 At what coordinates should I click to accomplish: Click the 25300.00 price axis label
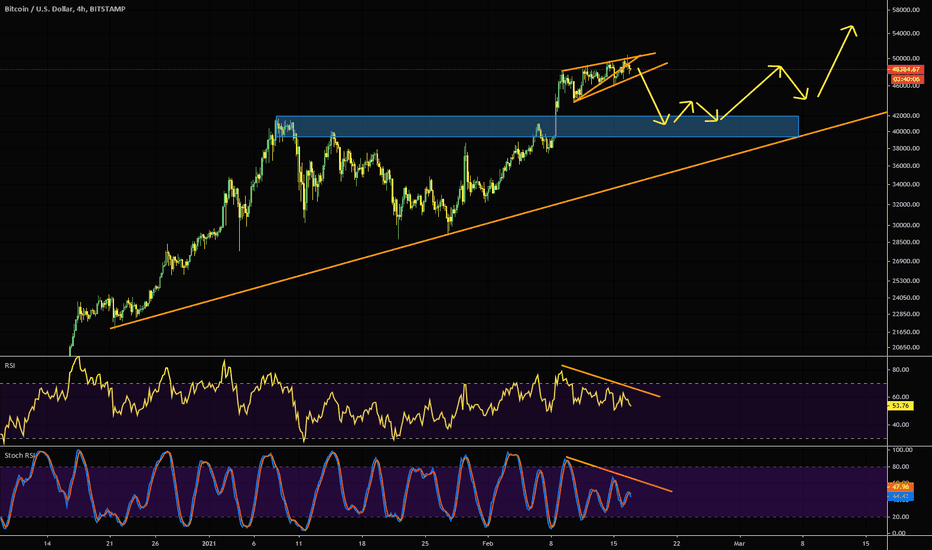(x=906, y=280)
